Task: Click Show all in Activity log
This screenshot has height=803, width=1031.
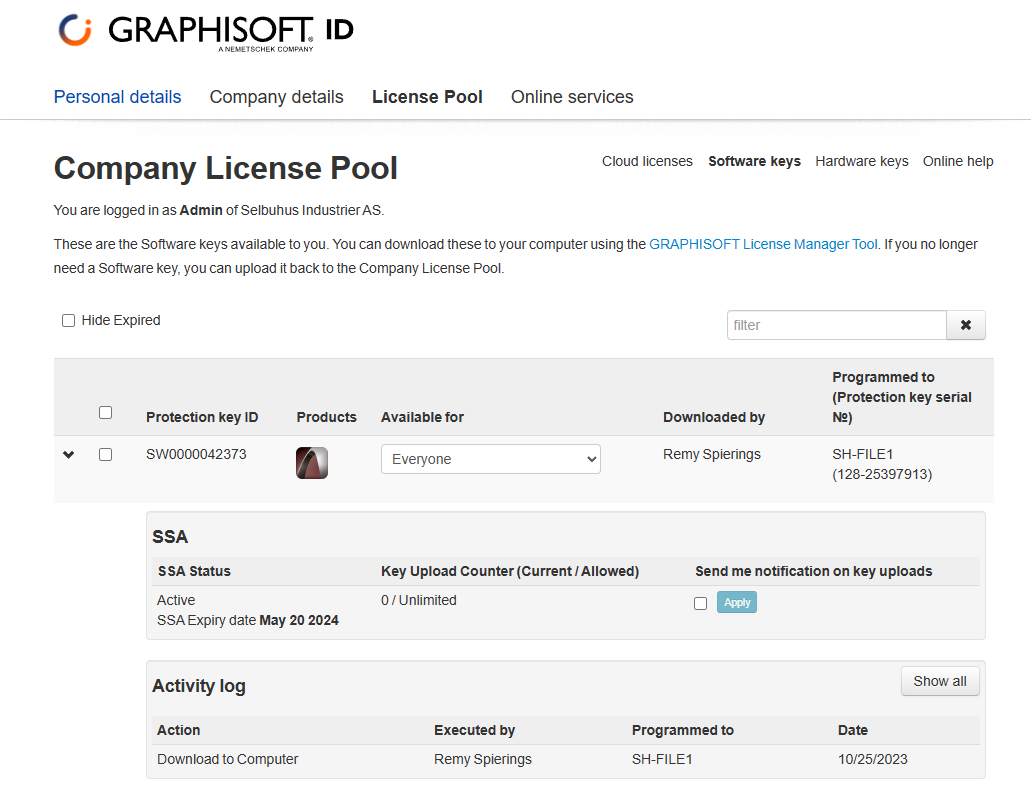Action: (x=939, y=681)
